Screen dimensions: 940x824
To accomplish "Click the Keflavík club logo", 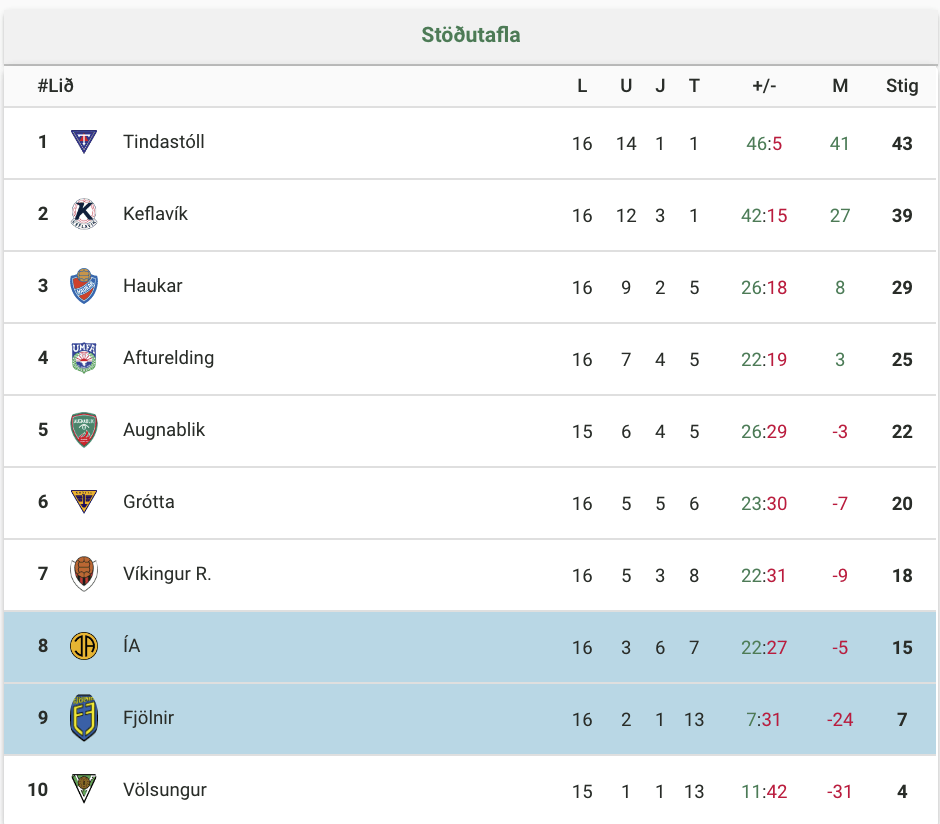I will (x=84, y=214).
